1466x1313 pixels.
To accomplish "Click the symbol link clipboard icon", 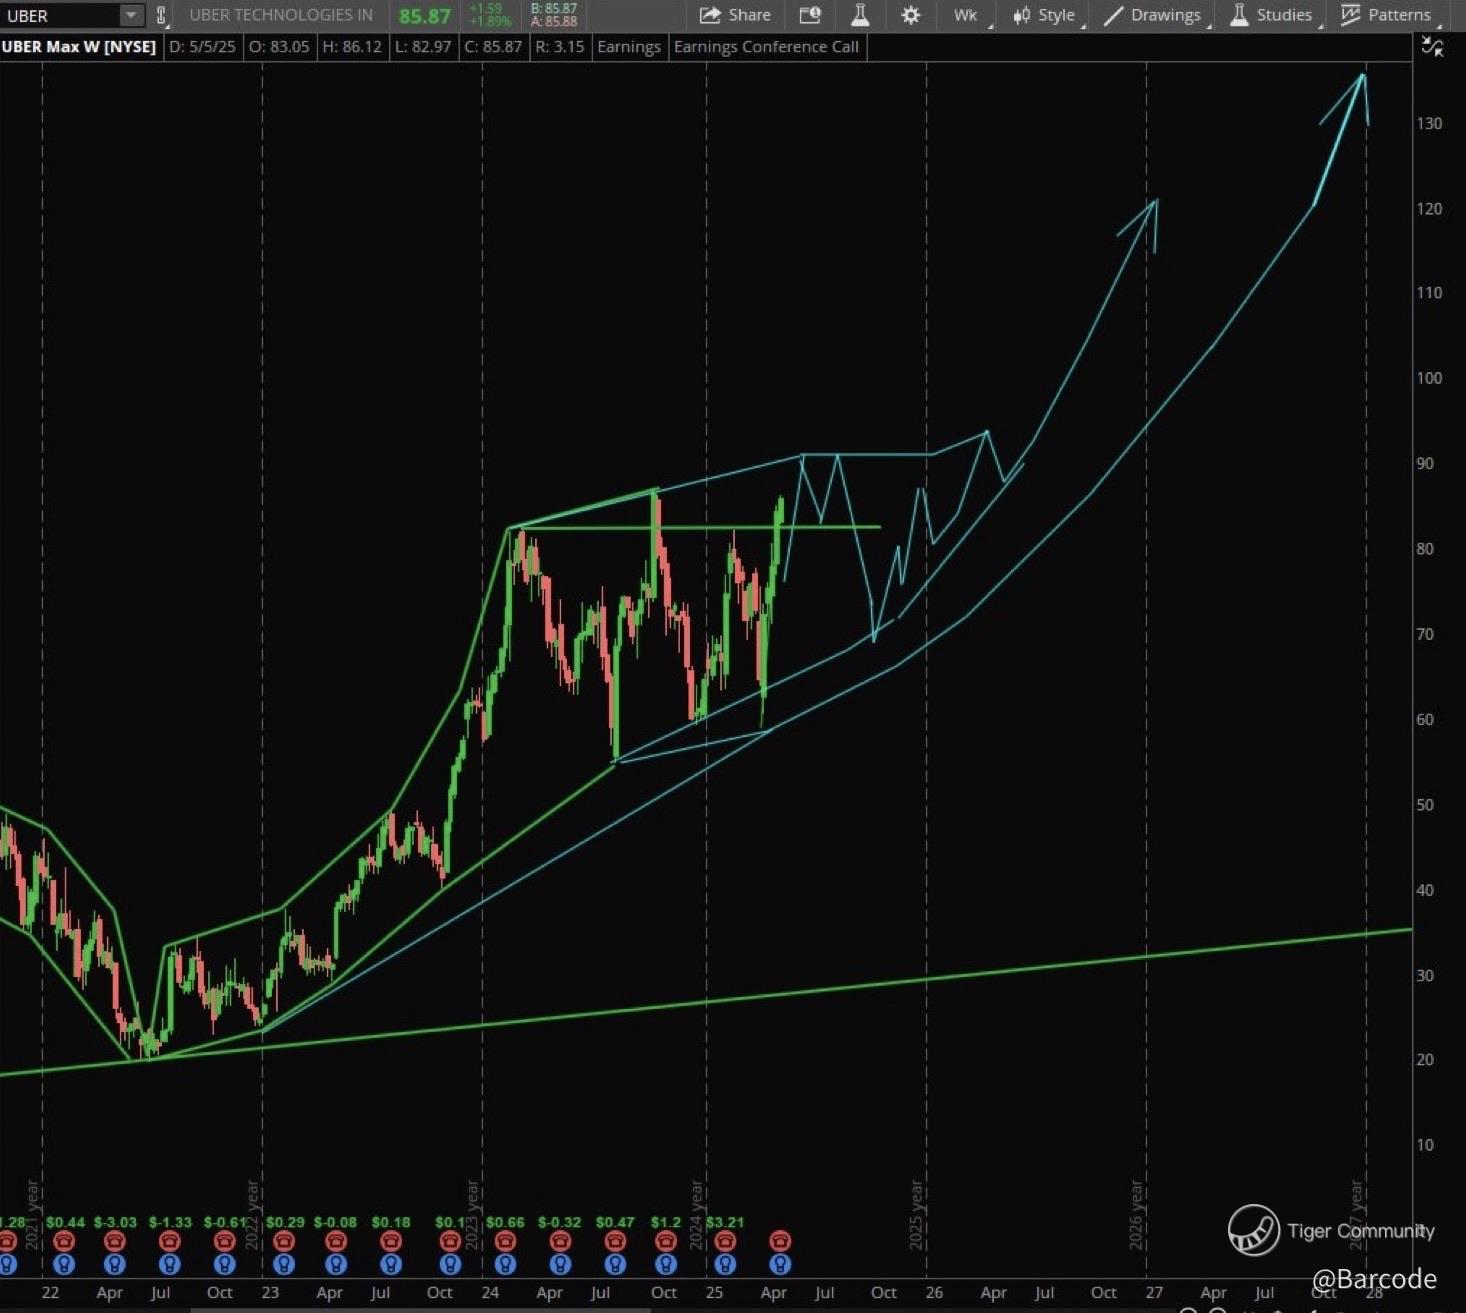I will point(161,15).
